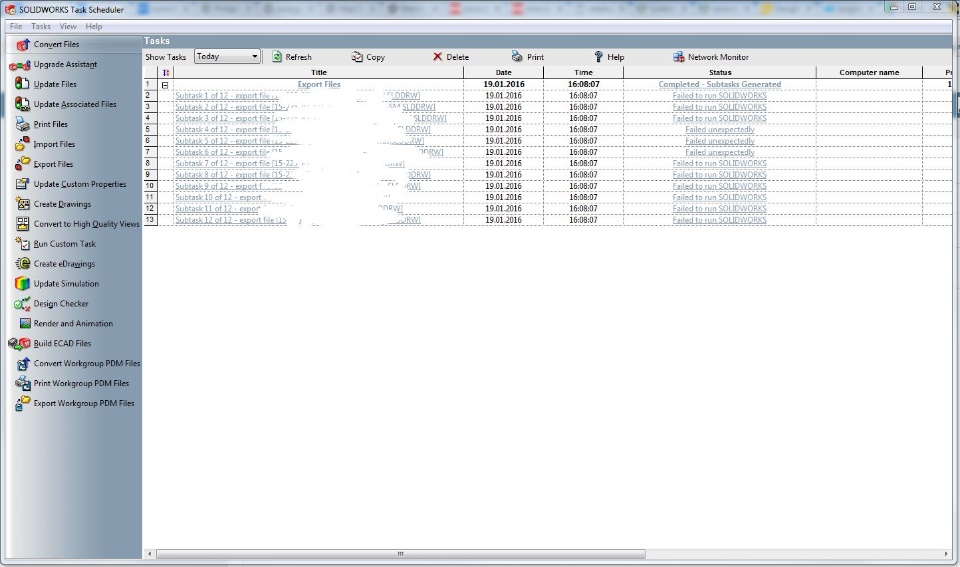Viewport: 960px width, 567px height.
Task: Select the Update Files icon
Action: (22, 84)
